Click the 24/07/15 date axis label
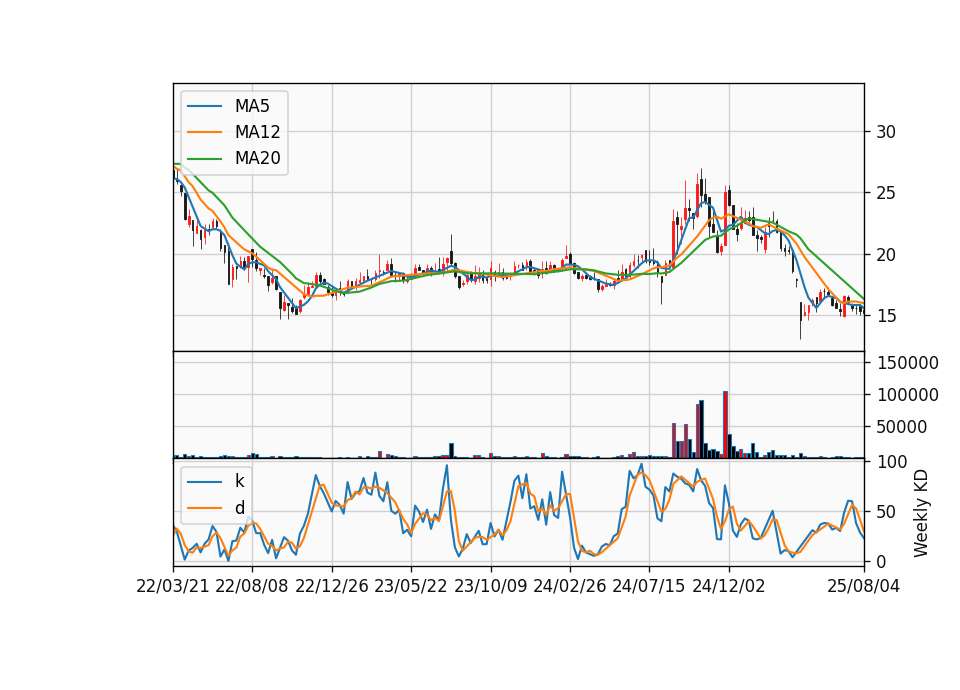The image size is (960, 690). click(x=649, y=586)
